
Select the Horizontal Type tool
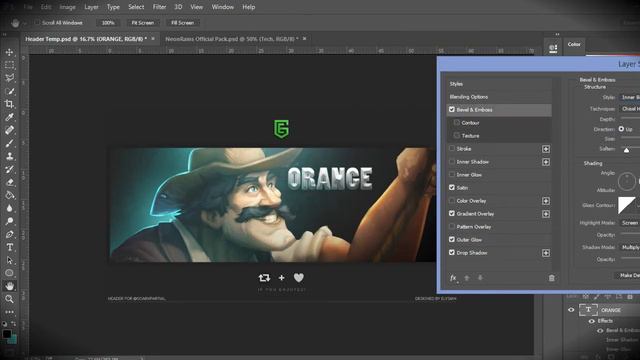coord(9,247)
